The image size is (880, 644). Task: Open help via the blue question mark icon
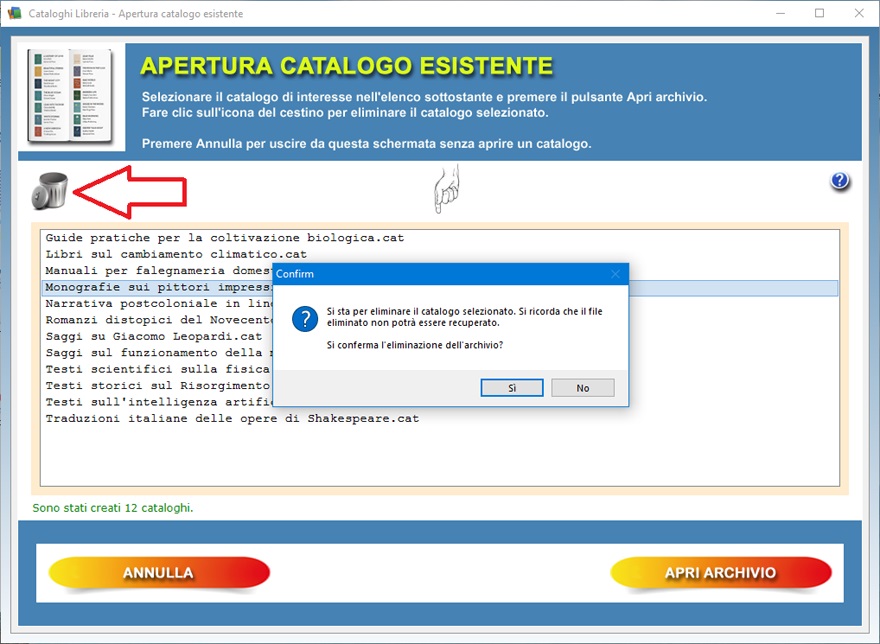point(840,181)
